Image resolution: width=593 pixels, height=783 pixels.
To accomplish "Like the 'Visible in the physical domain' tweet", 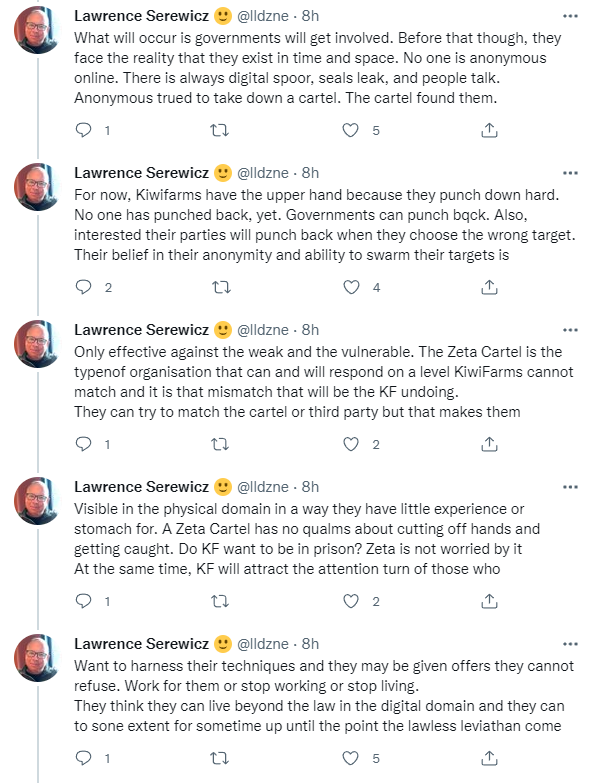I will pyautogui.click(x=351, y=601).
